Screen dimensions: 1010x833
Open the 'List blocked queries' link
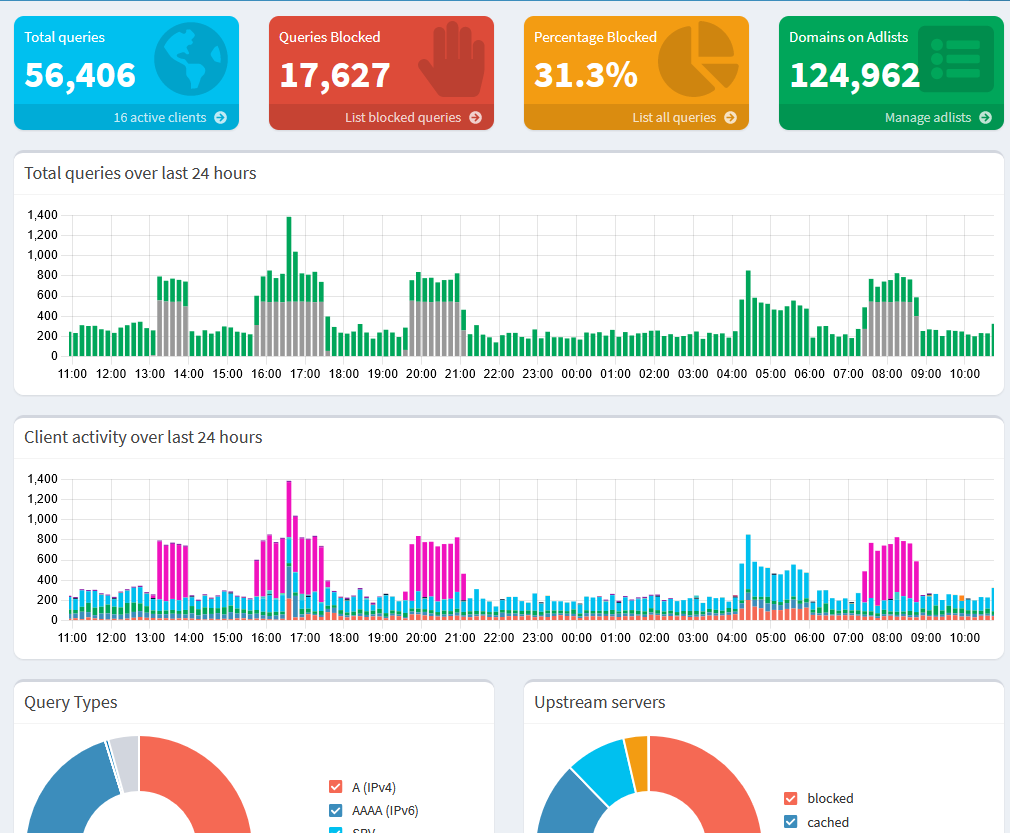click(403, 118)
